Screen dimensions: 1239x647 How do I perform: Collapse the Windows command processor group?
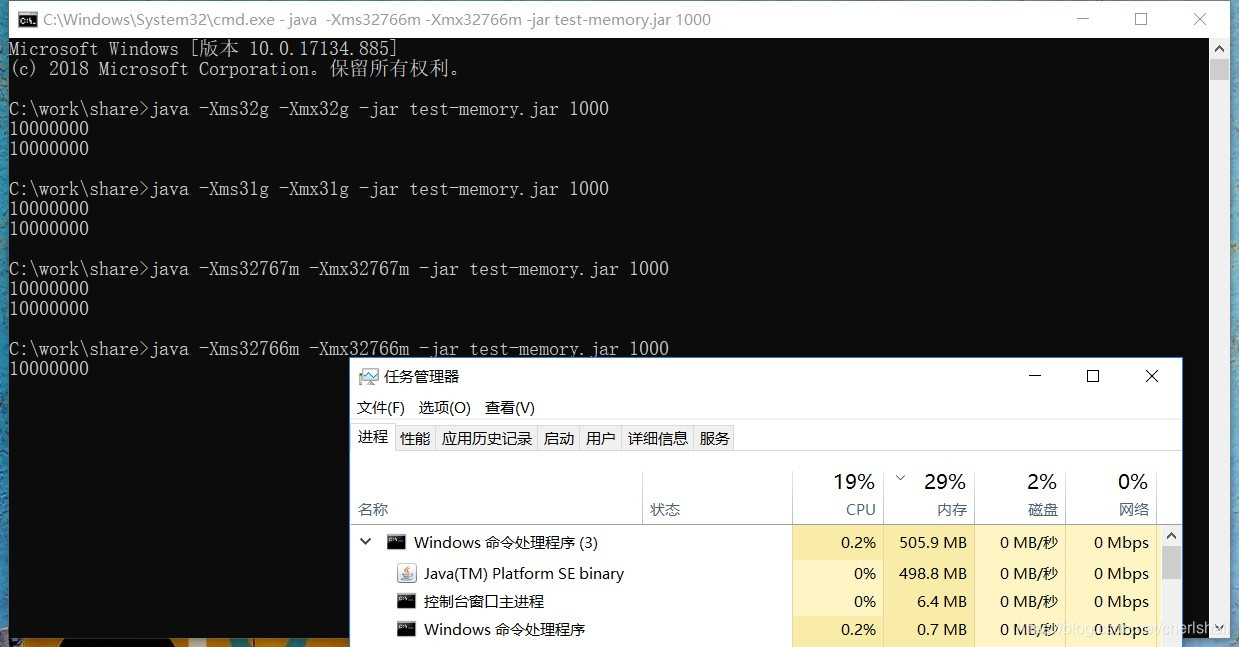click(366, 542)
